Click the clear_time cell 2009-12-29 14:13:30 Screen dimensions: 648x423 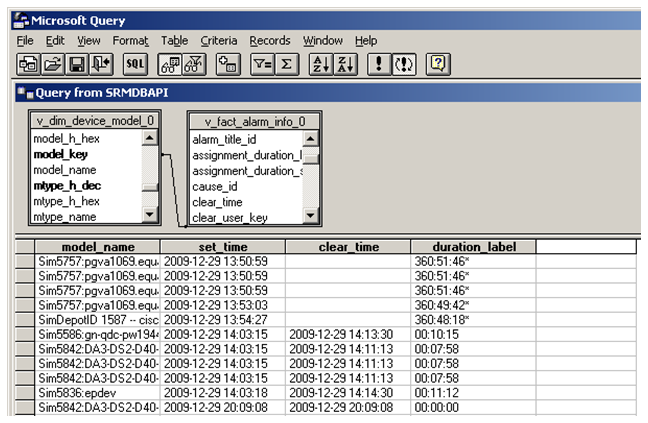click(x=348, y=334)
